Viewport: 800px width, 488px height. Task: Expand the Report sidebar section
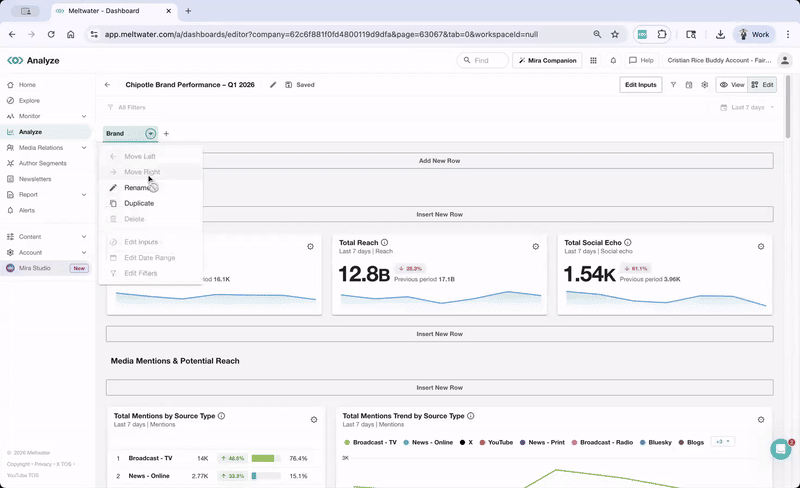click(x=84, y=194)
